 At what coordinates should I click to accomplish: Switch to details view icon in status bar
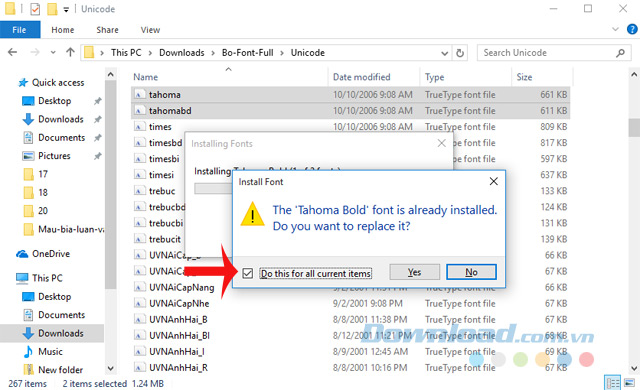pyautogui.click(x=612, y=383)
